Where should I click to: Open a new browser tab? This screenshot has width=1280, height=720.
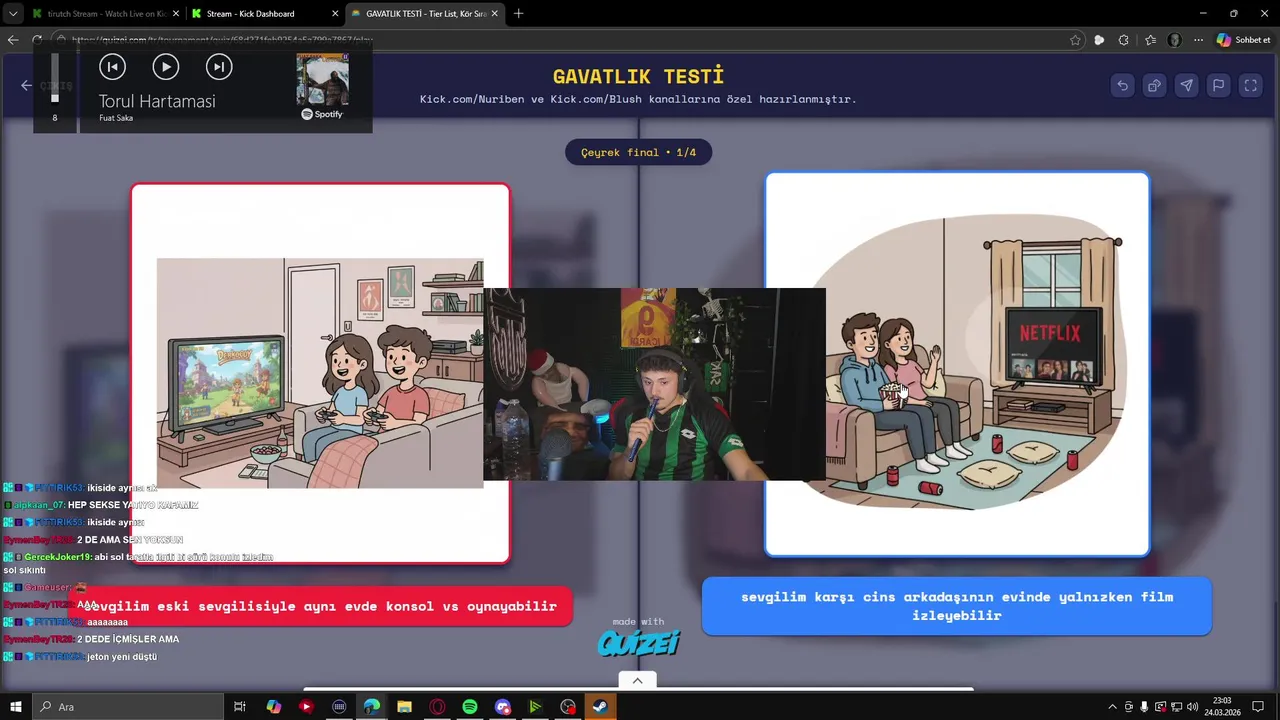518,14
